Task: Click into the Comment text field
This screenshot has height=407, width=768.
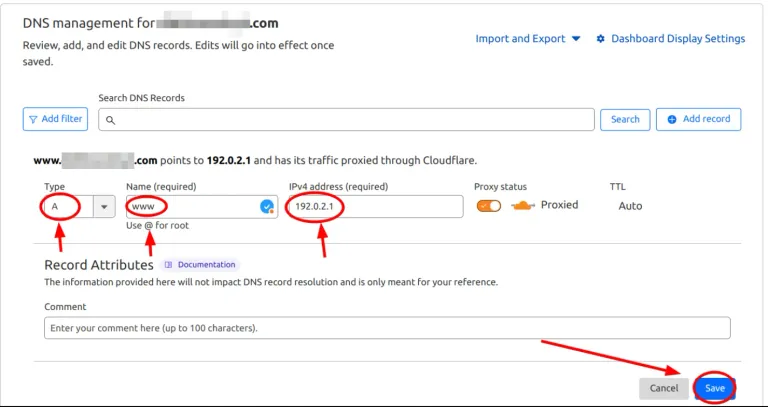Action: tap(387, 328)
